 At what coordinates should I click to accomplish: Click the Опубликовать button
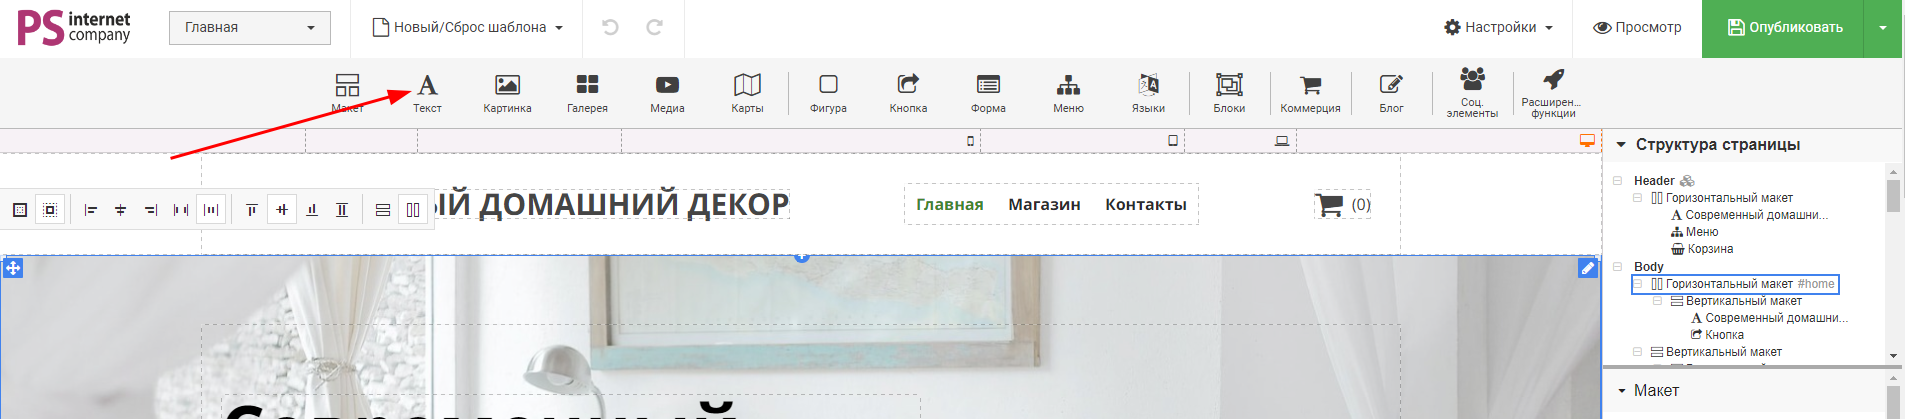(x=1783, y=28)
